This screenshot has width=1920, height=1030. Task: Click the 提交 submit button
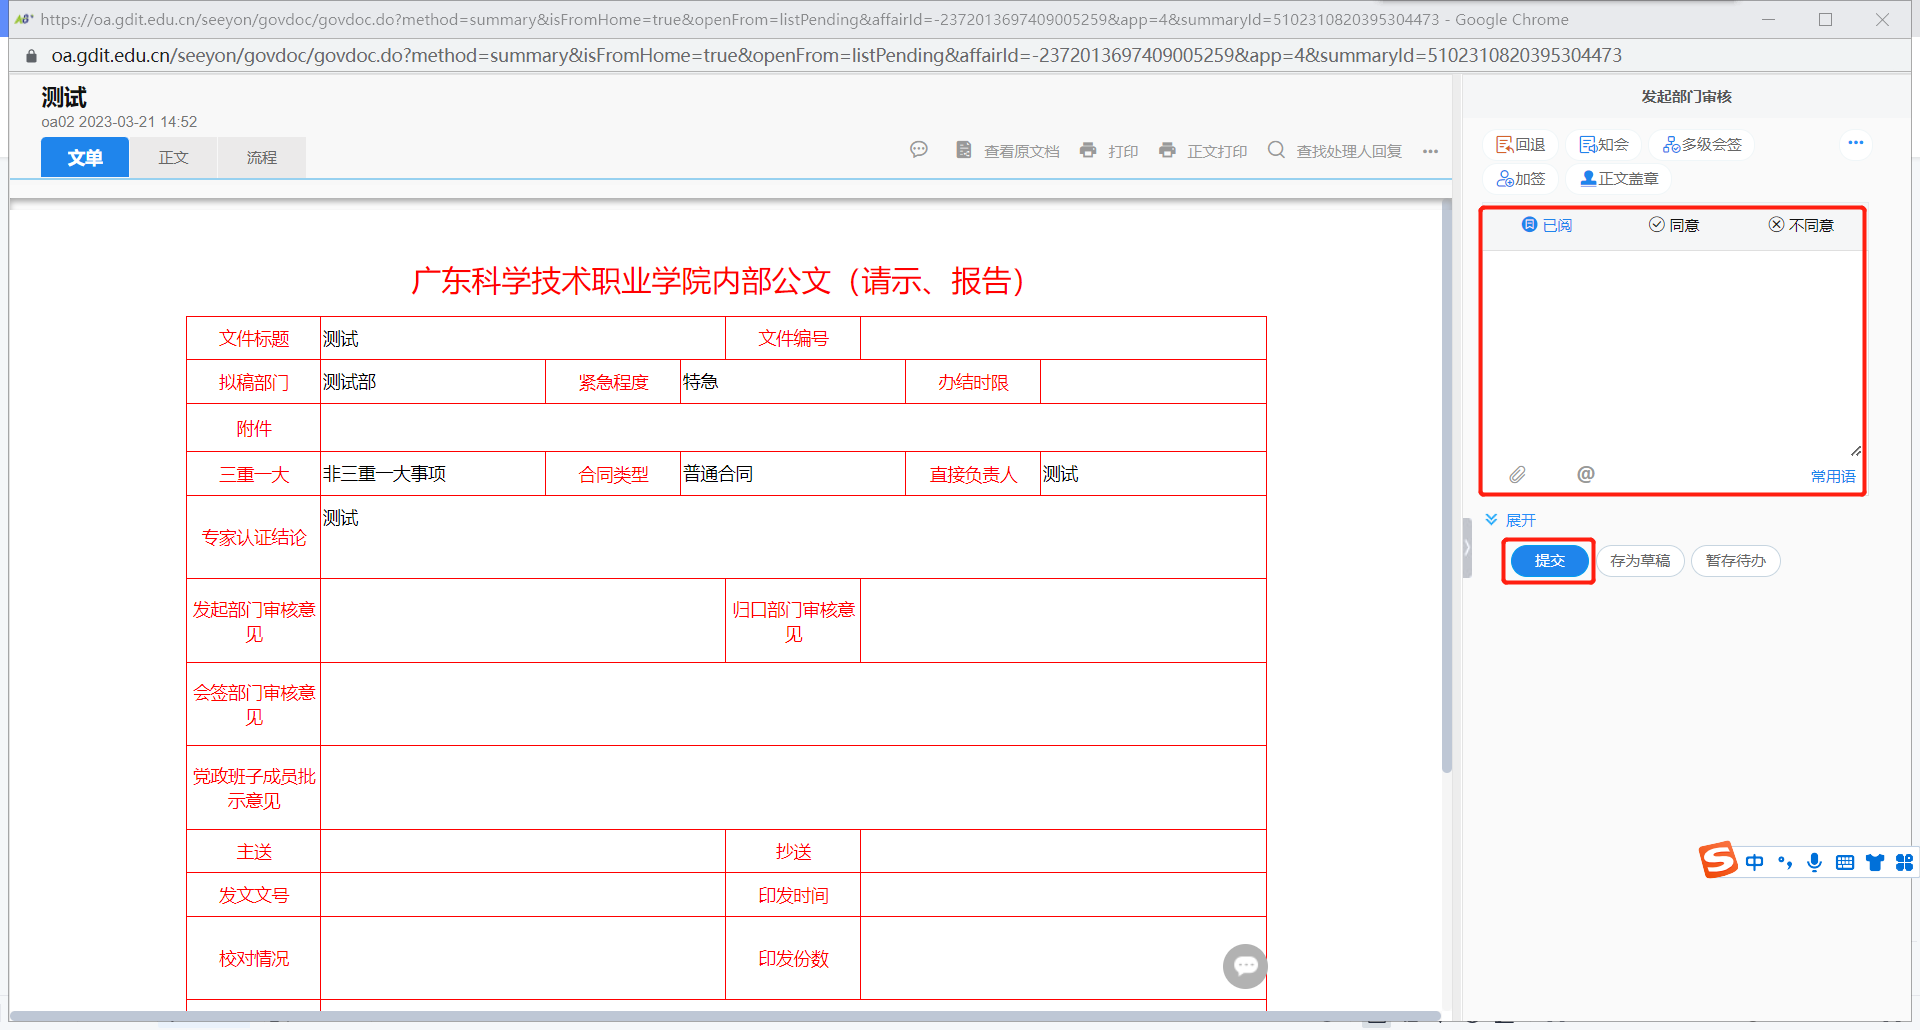click(x=1549, y=561)
